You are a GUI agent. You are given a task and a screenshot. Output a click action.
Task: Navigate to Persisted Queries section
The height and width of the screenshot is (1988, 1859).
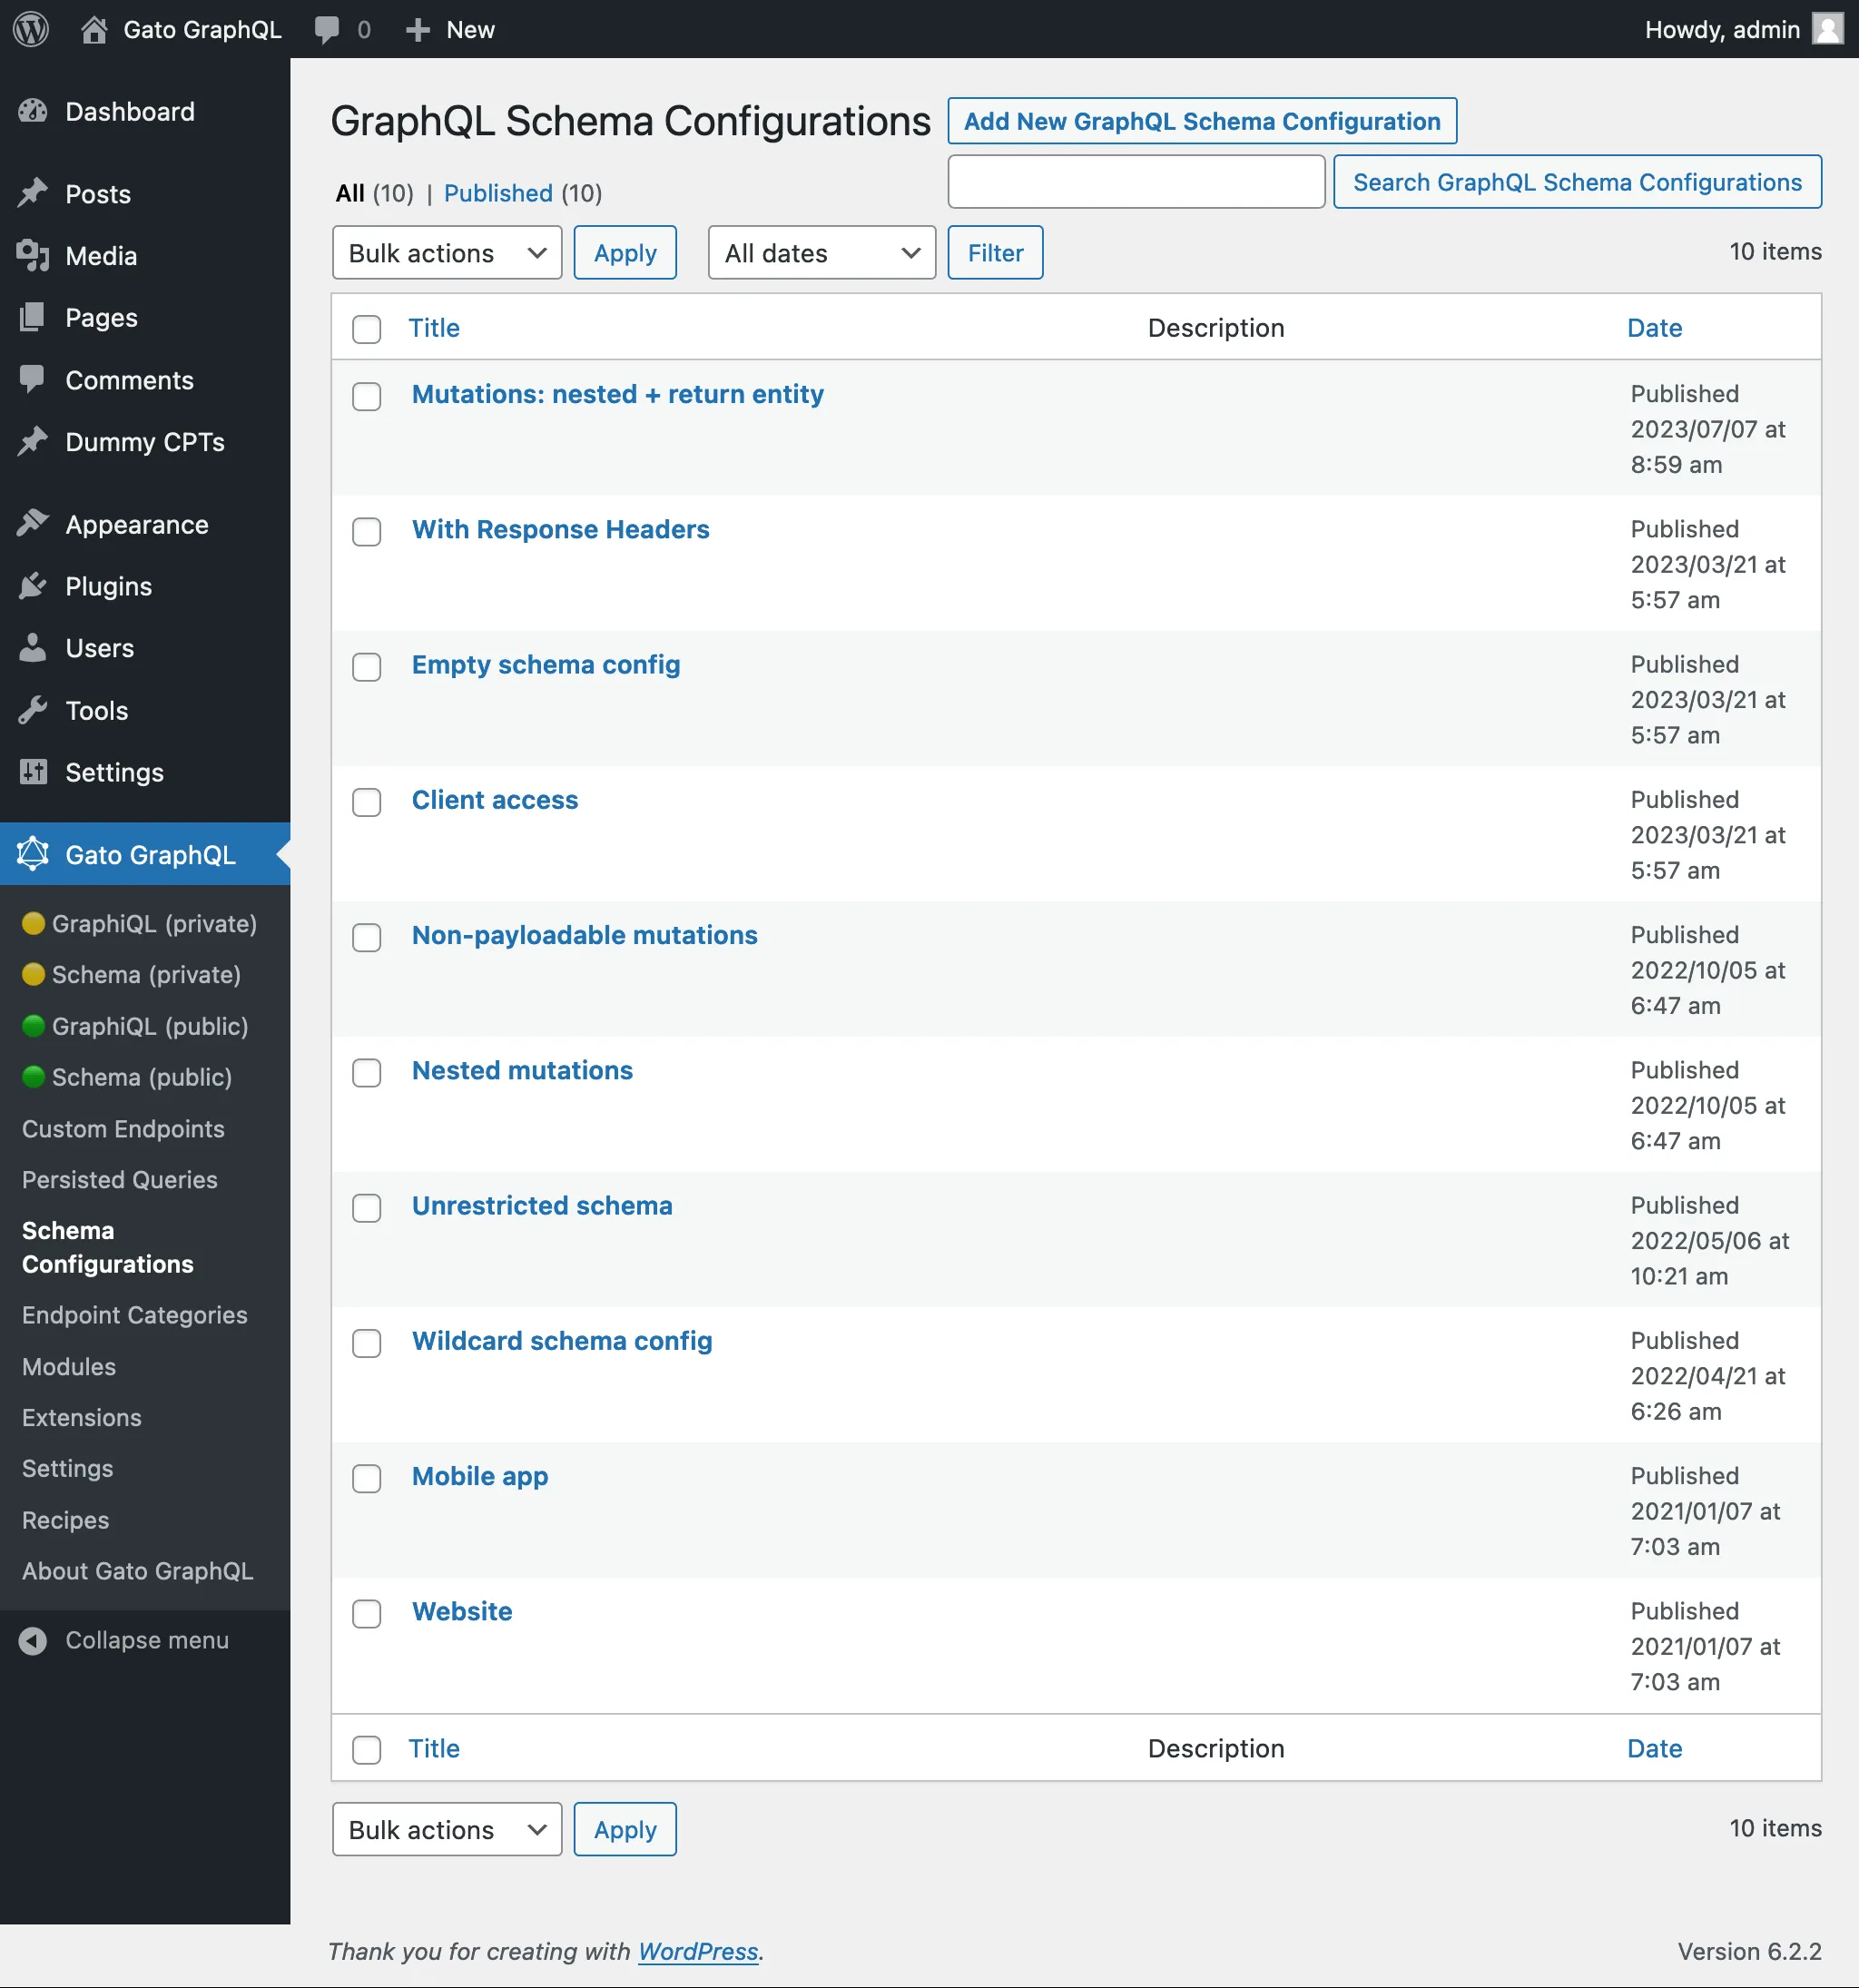tap(119, 1177)
